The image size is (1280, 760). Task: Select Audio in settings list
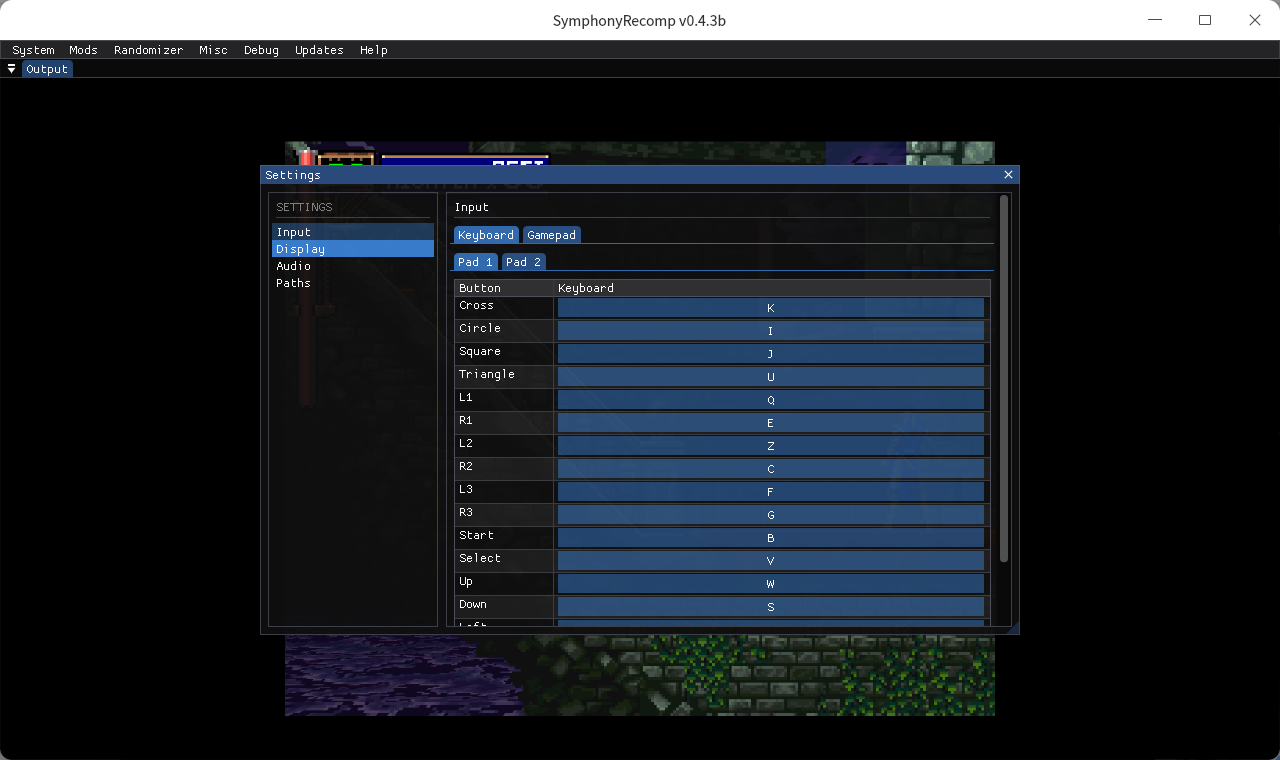[x=353, y=266]
